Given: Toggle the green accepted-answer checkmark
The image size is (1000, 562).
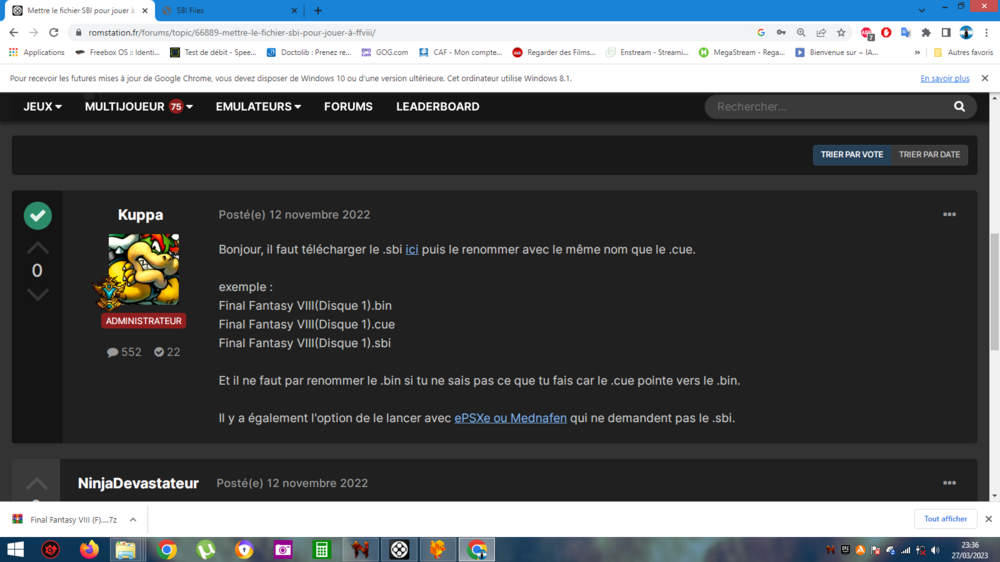Looking at the screenshot, I should click(x=37, y=215).
